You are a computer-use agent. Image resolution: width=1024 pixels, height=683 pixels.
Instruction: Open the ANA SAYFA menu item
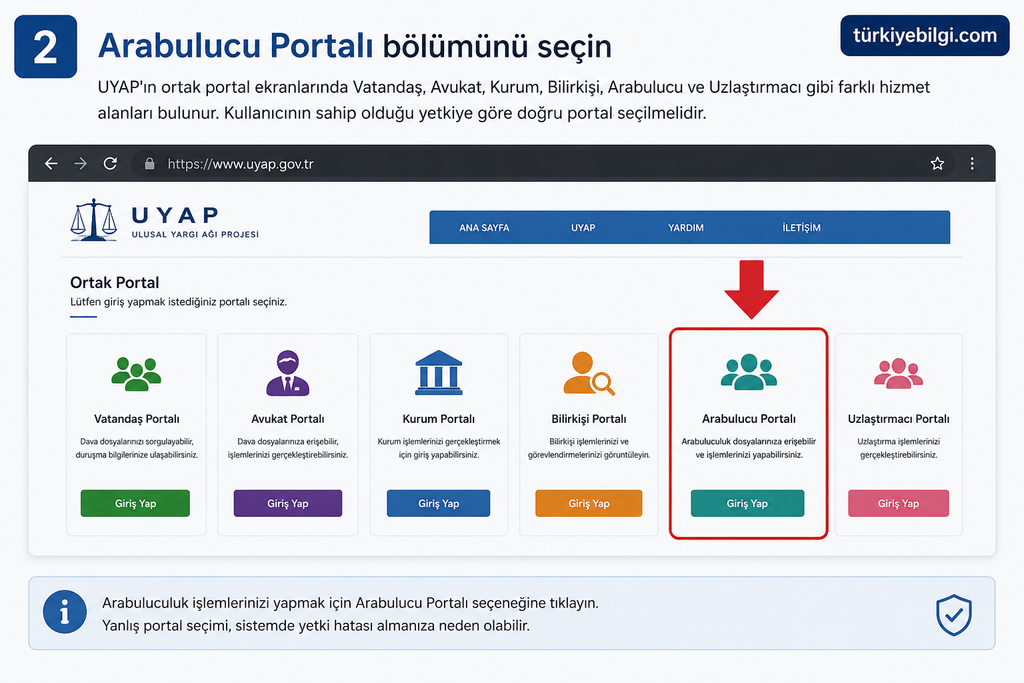click(484, 227)
